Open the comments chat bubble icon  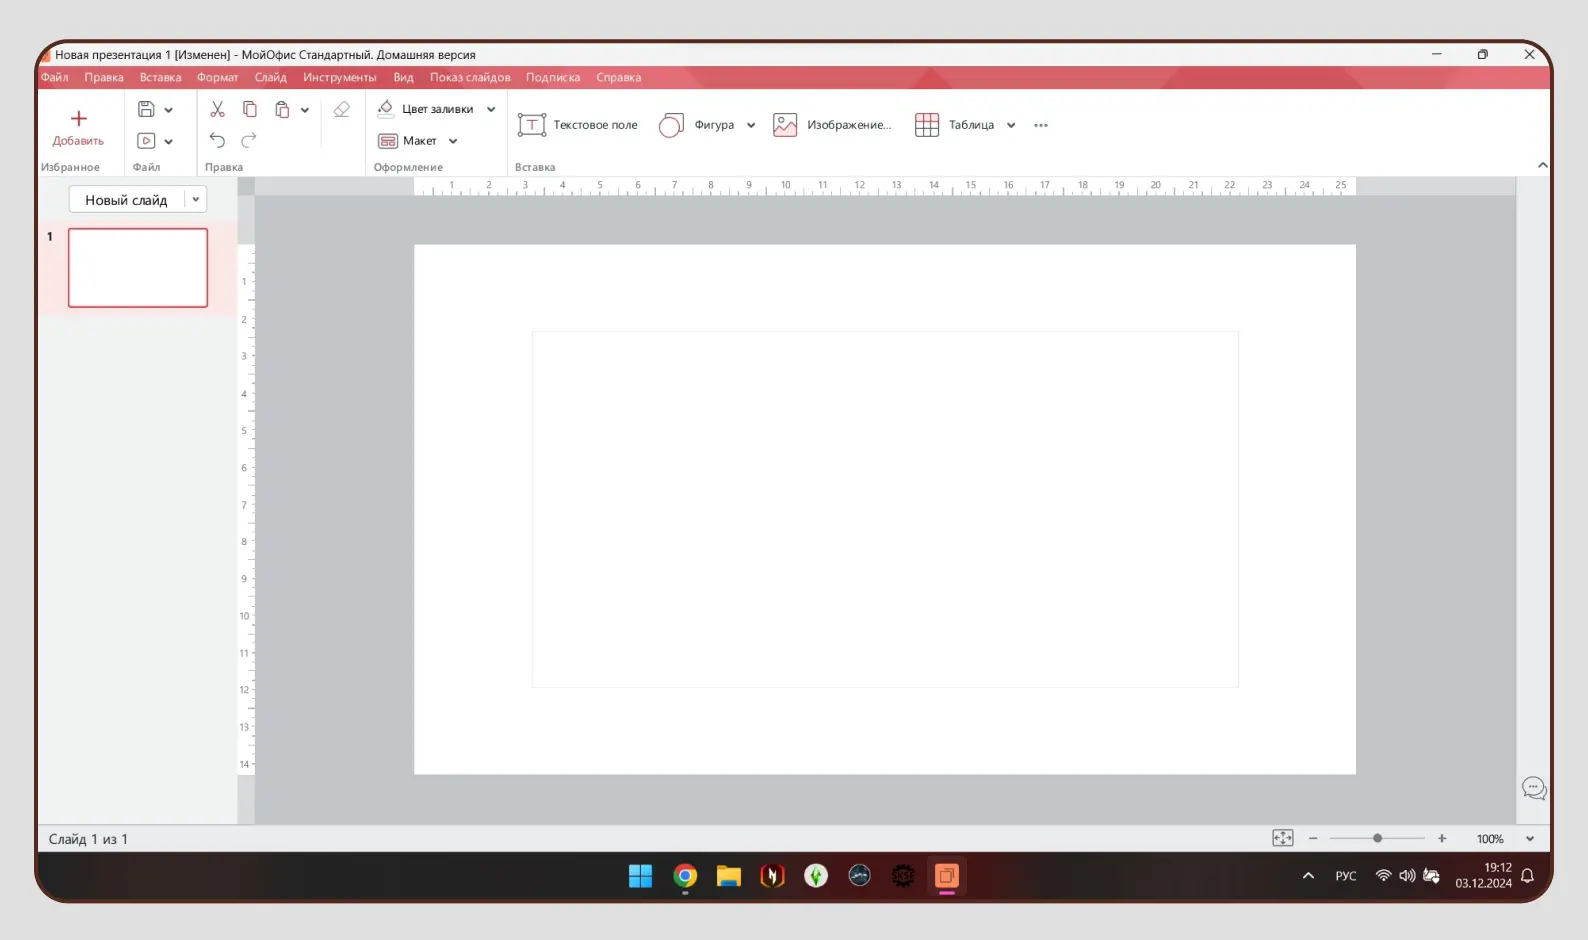click(x=1534, y=789)
